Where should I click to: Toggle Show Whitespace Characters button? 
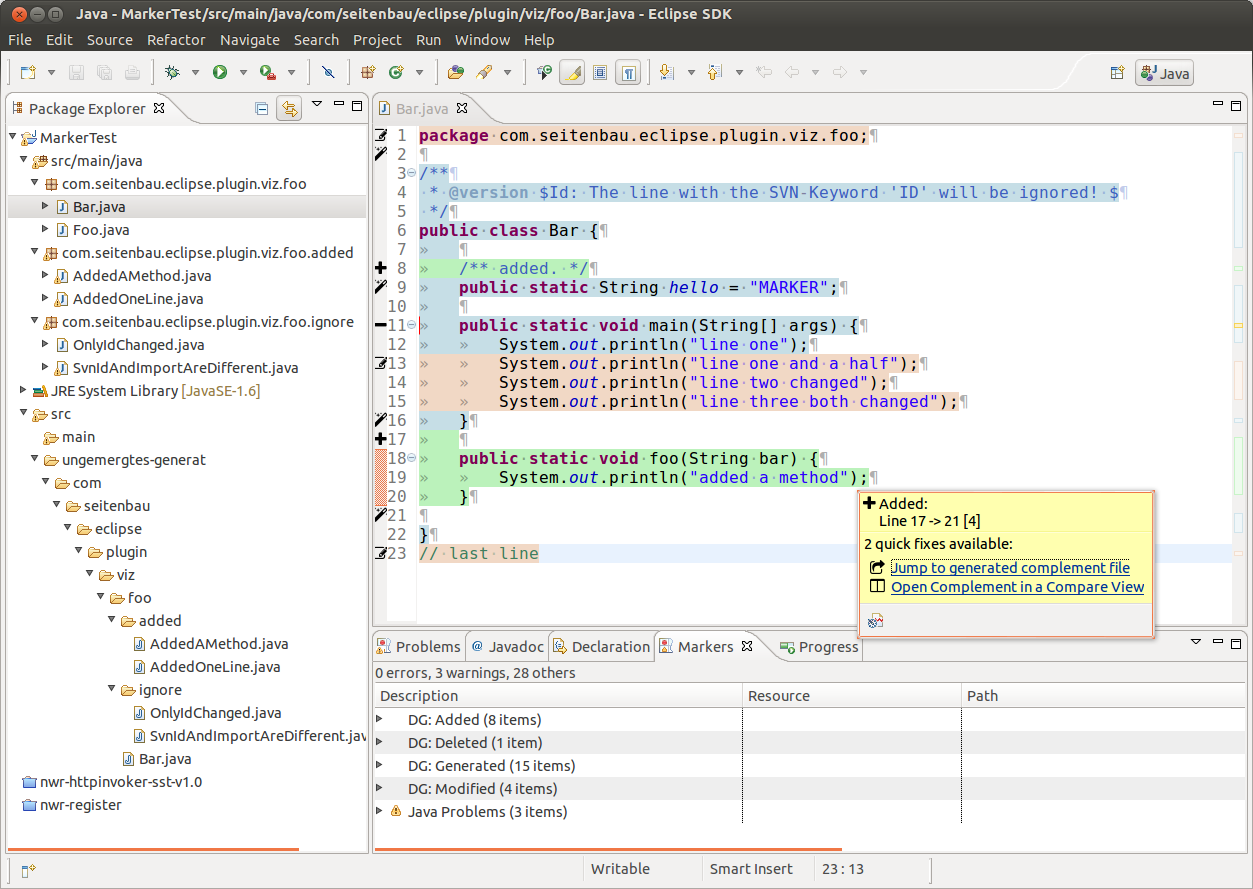[x=628, y=72]
